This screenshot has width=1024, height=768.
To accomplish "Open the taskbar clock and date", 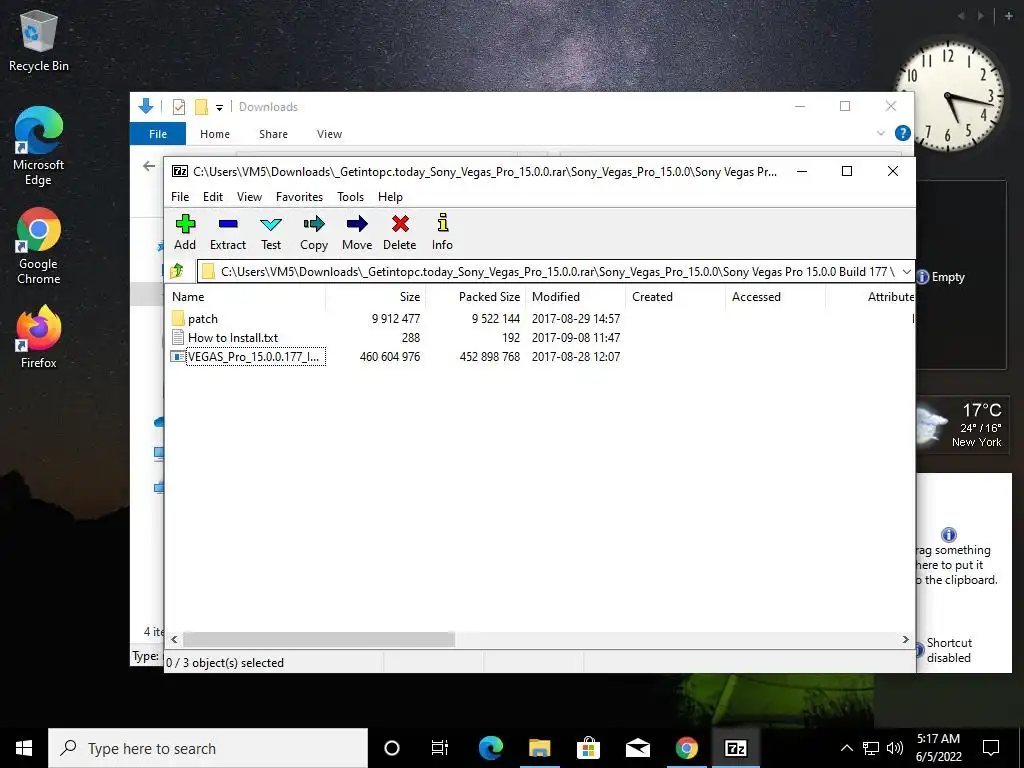I will tap(938, 748).
